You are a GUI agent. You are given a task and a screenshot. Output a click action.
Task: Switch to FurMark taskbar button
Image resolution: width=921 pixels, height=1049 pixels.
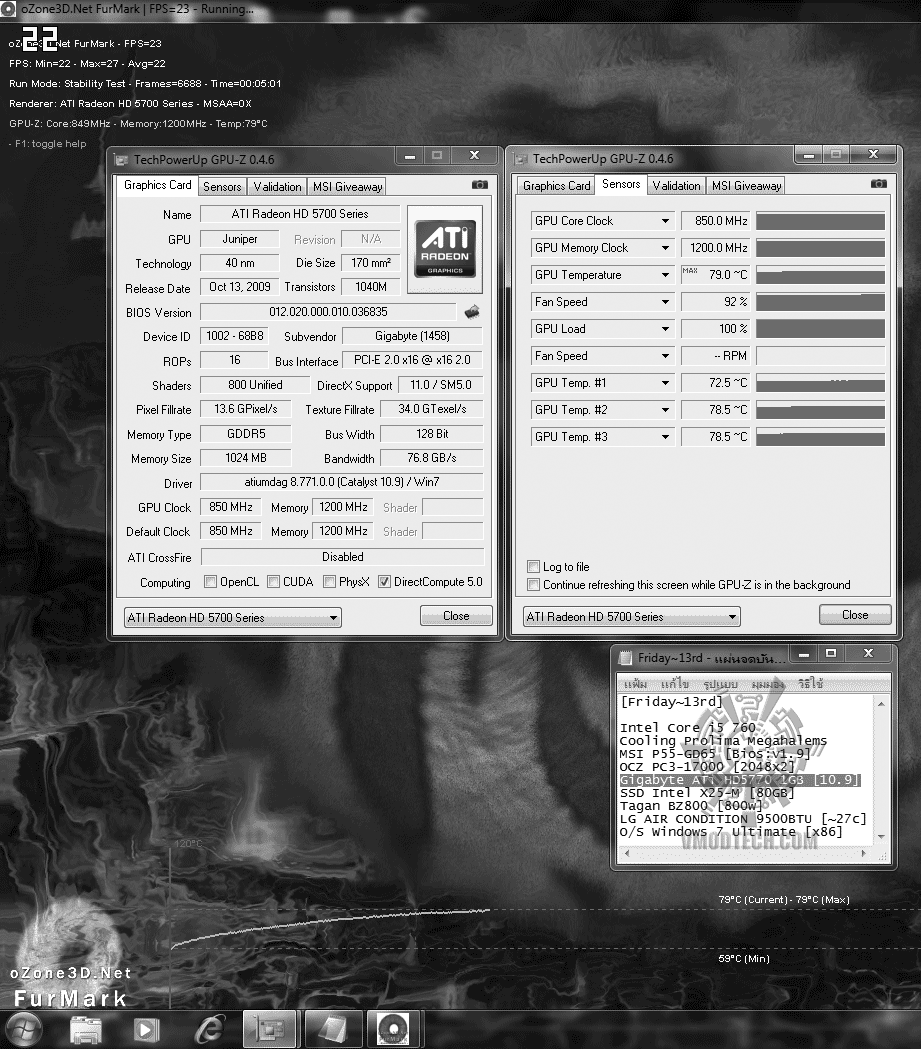coord(393,1029)
